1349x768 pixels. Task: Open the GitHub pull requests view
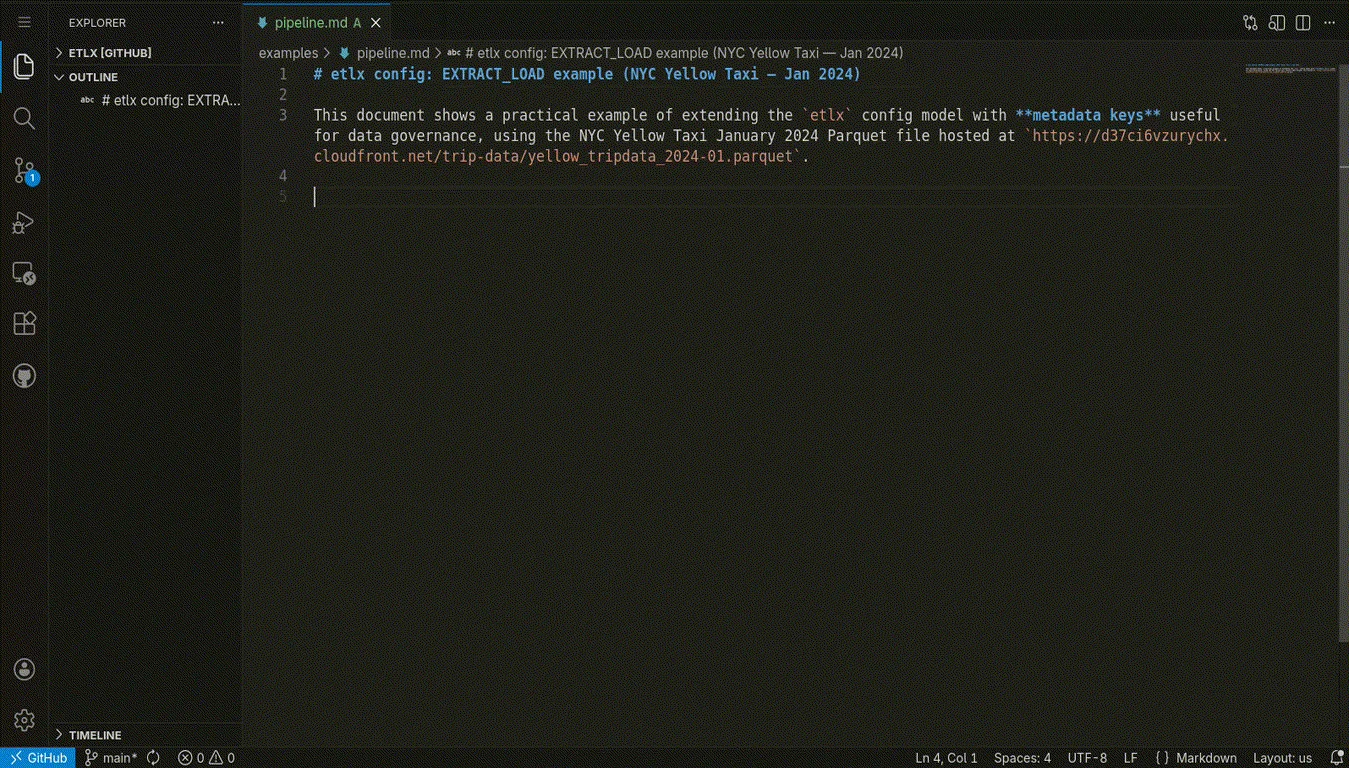click(24, 375)
